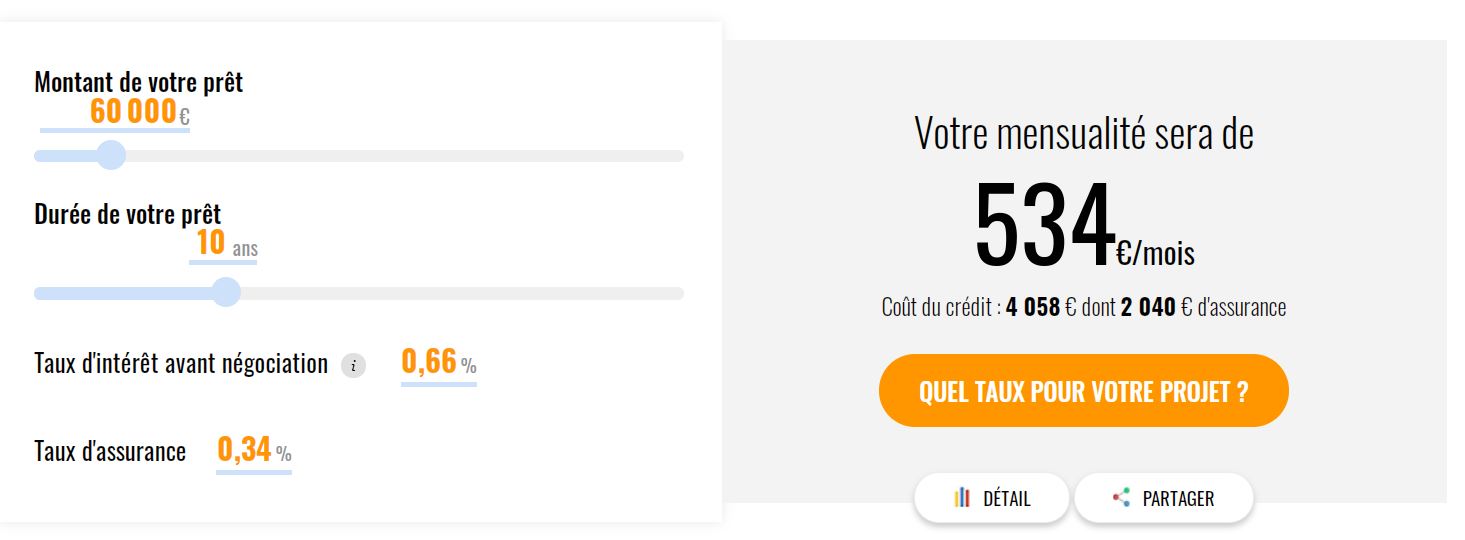
Task: Select the 60 000 loan amount field
Action: coord(133,112)
